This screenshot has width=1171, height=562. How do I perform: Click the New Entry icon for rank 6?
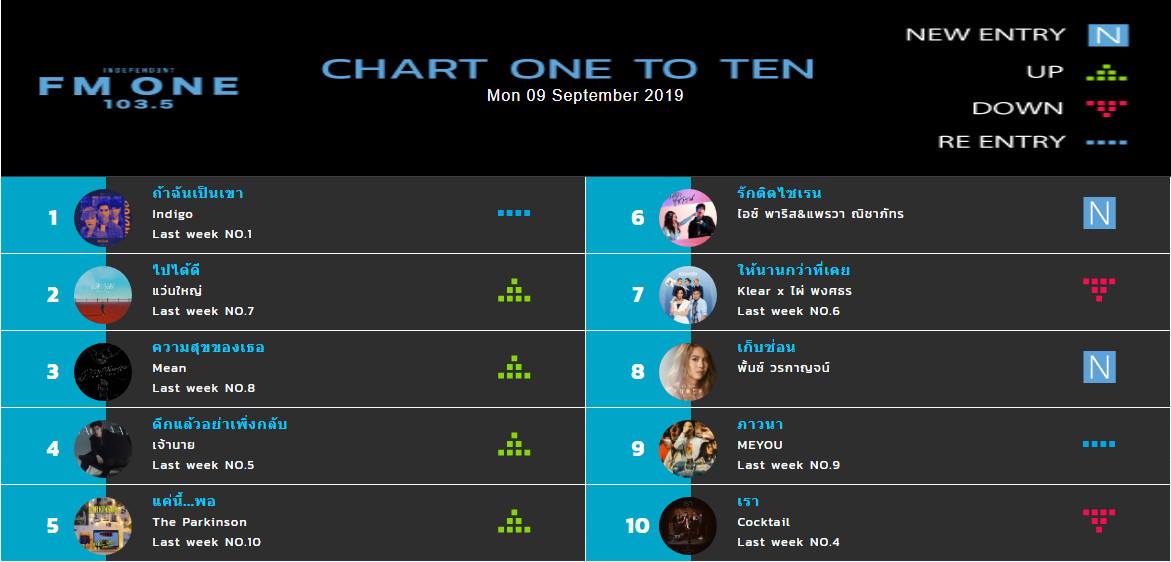click(1099, 213)
